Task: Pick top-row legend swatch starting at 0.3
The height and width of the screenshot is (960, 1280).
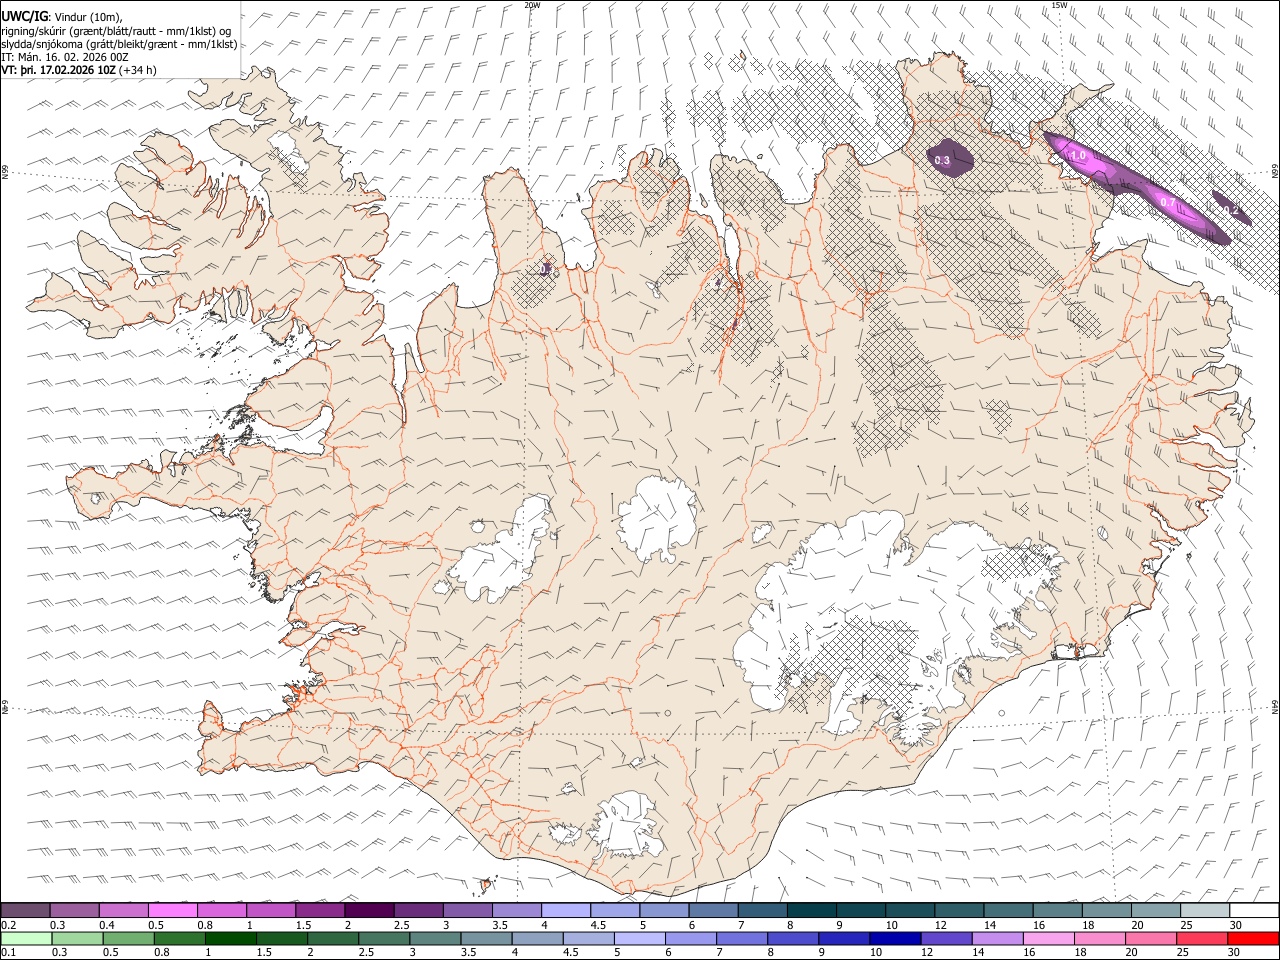Action: (74, 910)
